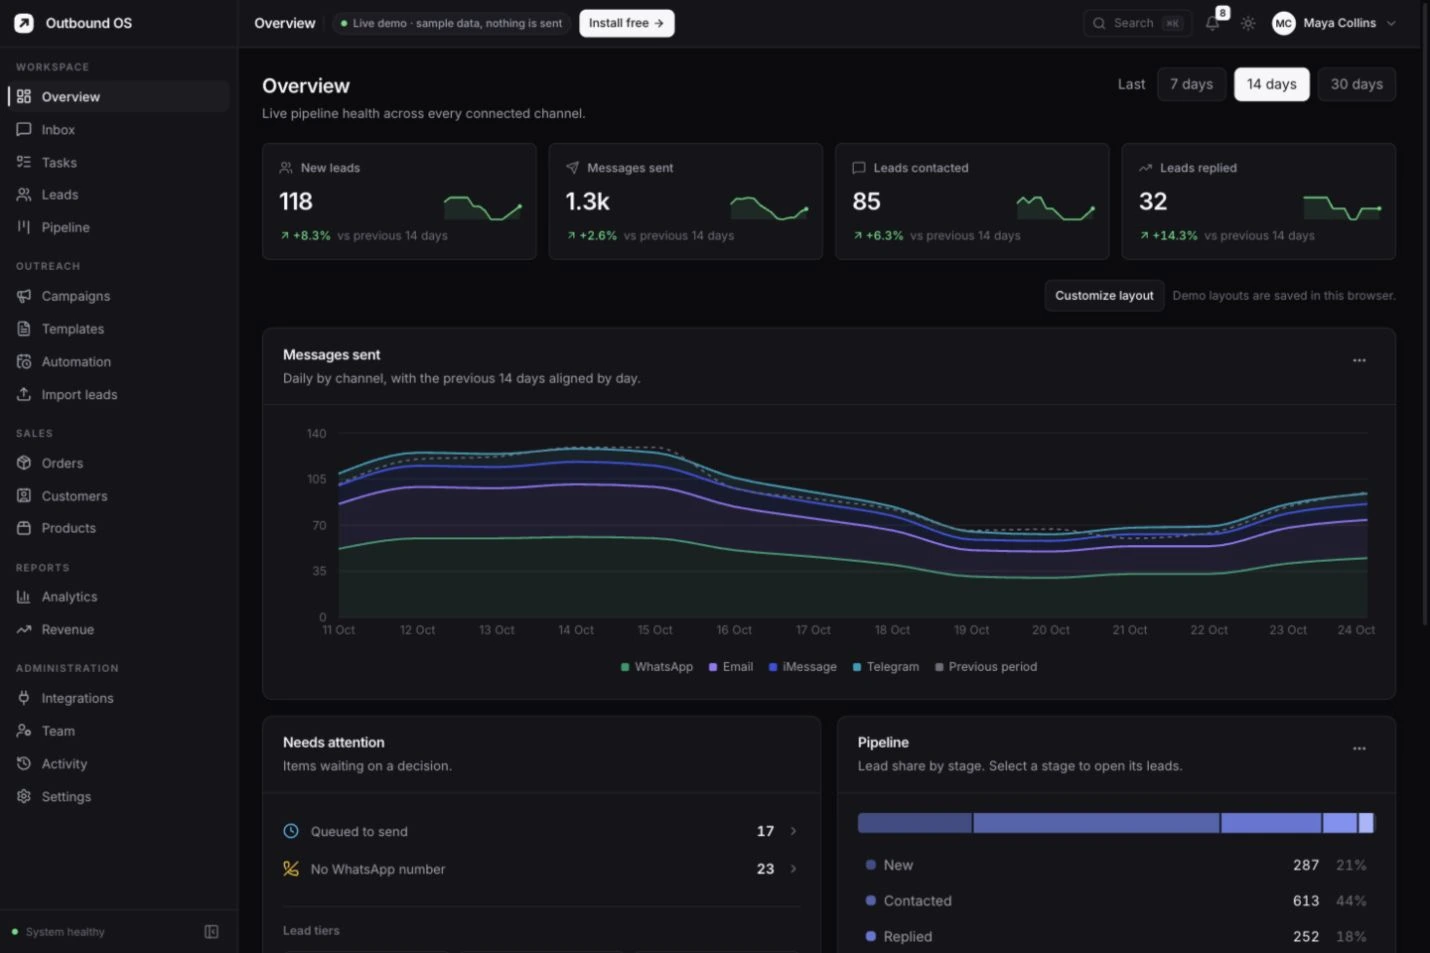The width and height of the screenshot is (1430, 953).
Task: Collapse the sidebar panel icon
Action: point(211,932)
